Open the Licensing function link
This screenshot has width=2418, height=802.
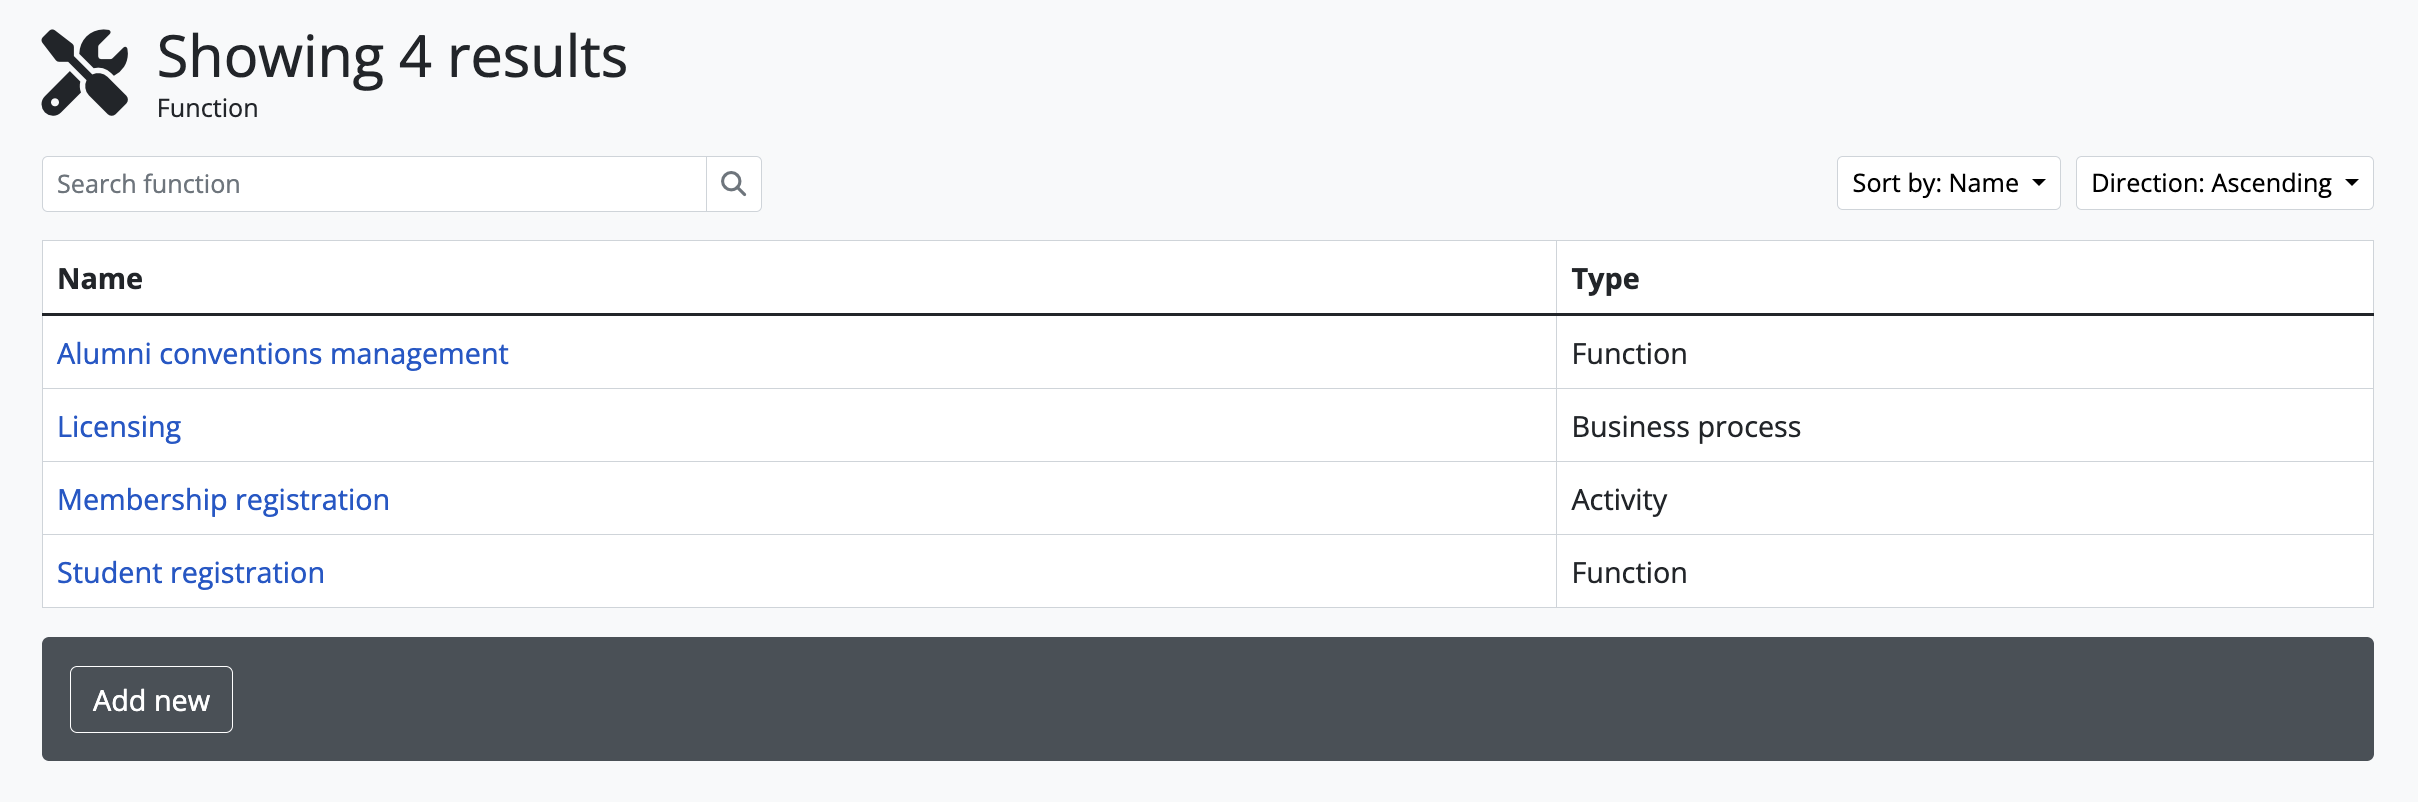point(119,426)
